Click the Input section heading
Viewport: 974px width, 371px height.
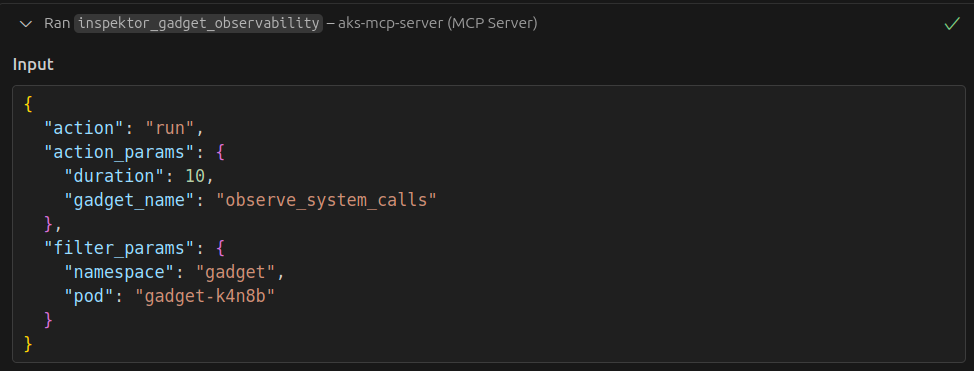coord(33,65)
